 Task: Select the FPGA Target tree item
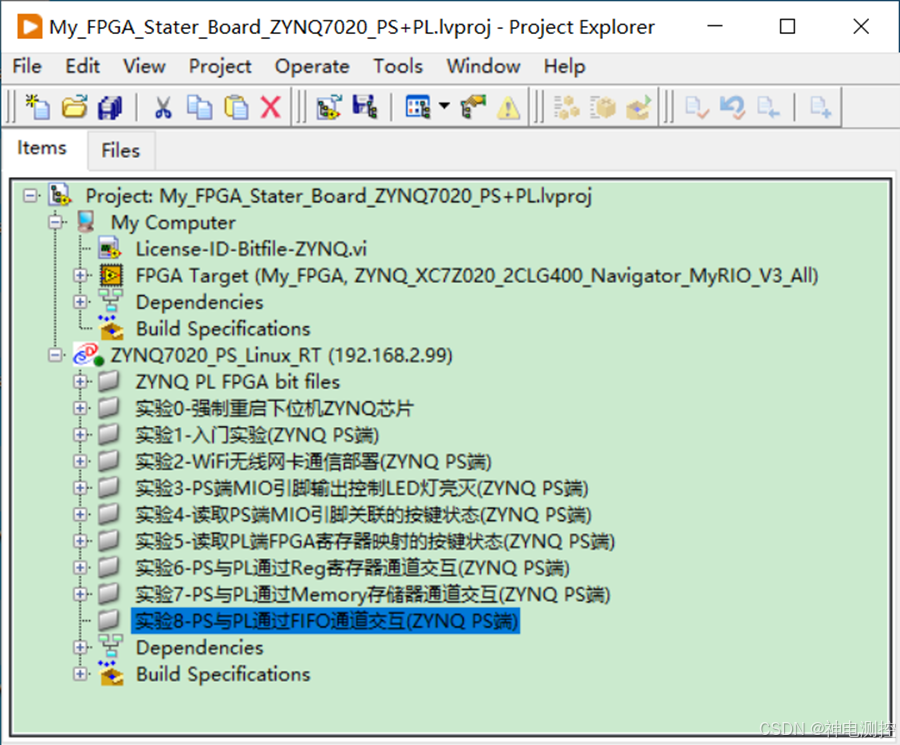(477, 276)
